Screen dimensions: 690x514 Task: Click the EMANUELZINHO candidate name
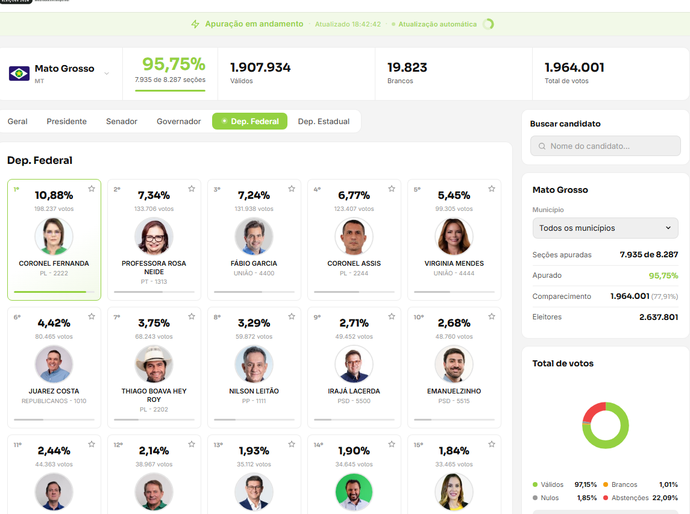pyautogui.click(x=454, y=391)
